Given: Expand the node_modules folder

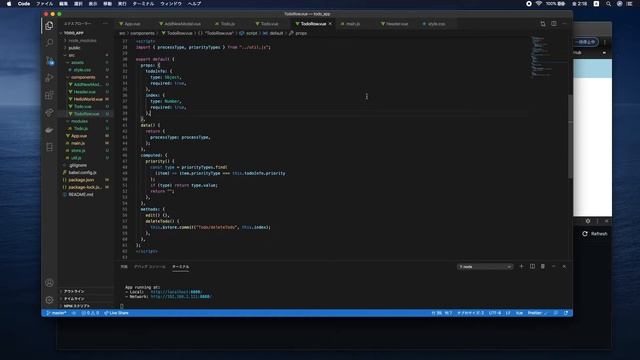Looking at the screenshot, I should pyautogui.click(x=82, y=40).
